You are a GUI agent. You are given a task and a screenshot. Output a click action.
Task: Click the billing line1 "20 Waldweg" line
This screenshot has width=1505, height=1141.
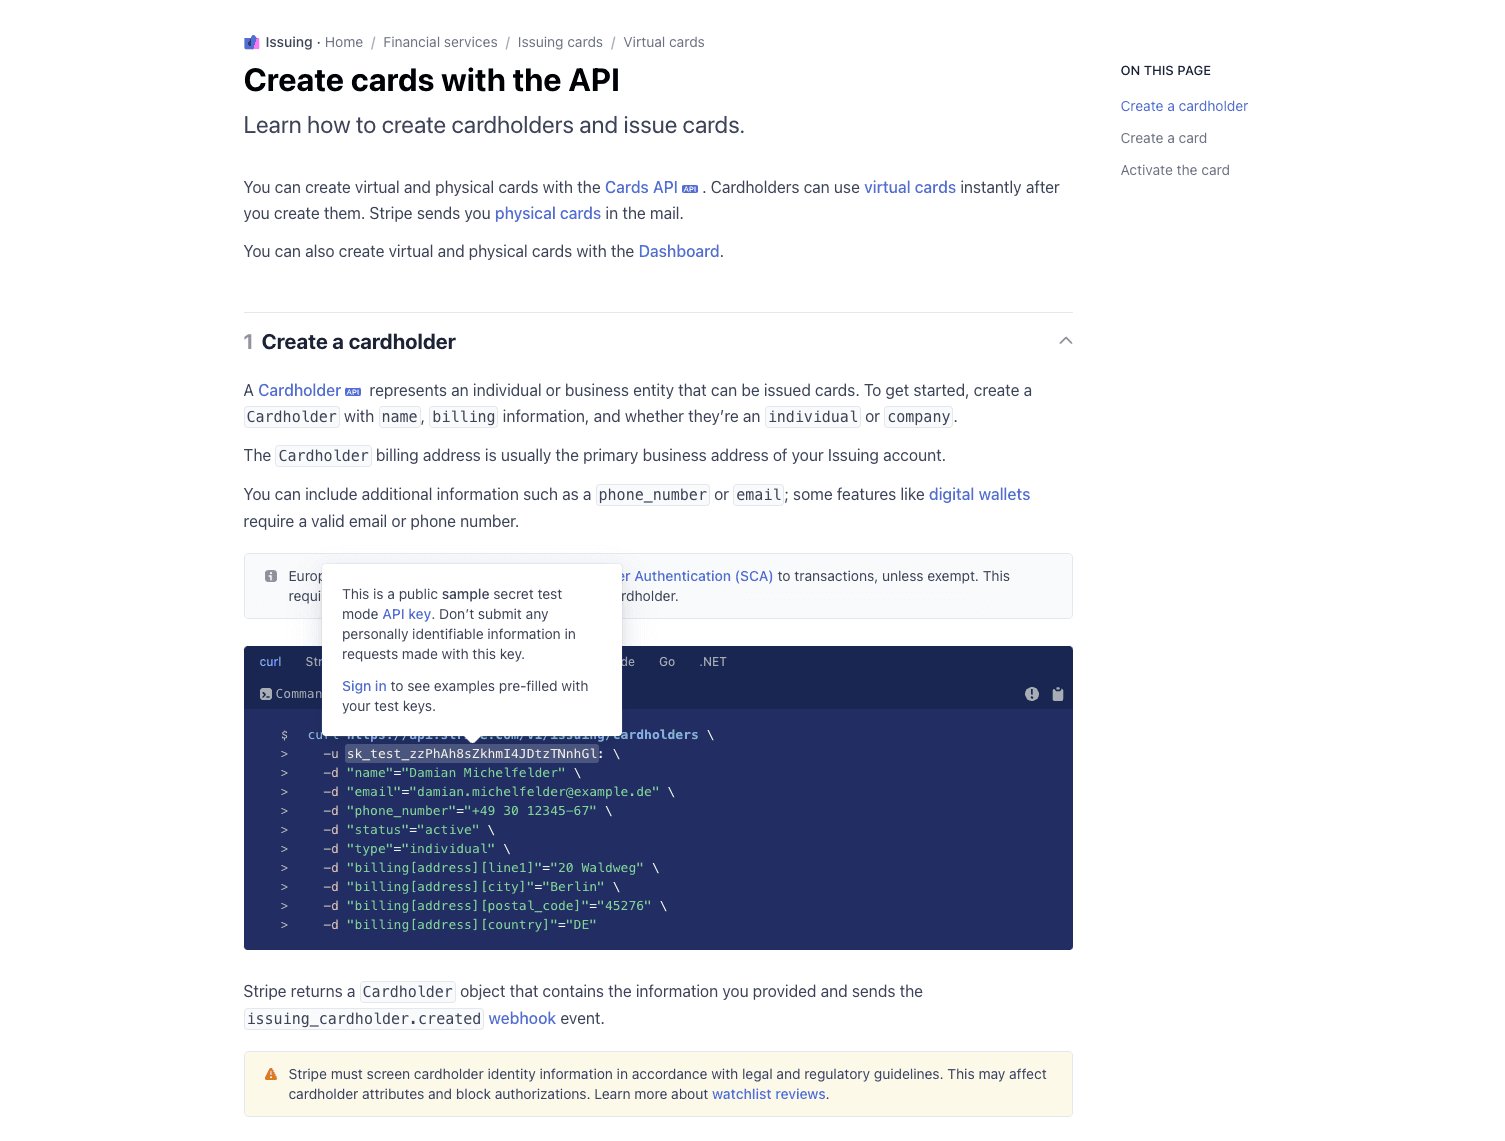coord(495,868)
